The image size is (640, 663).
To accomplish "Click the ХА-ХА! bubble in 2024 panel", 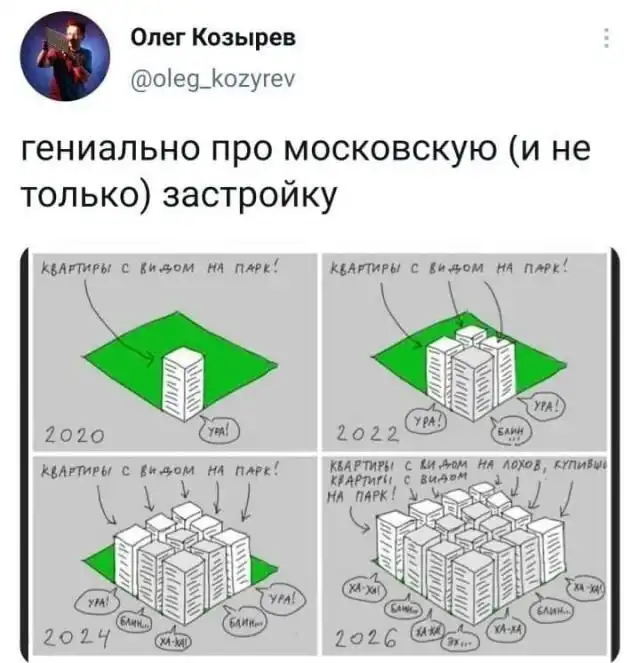I will 174,642.
